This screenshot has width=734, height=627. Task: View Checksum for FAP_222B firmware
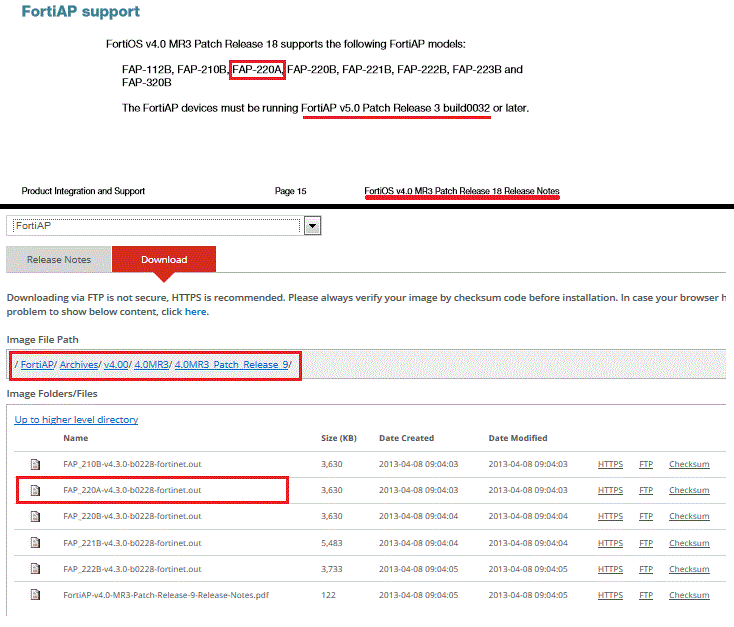[x=689, y=569]
